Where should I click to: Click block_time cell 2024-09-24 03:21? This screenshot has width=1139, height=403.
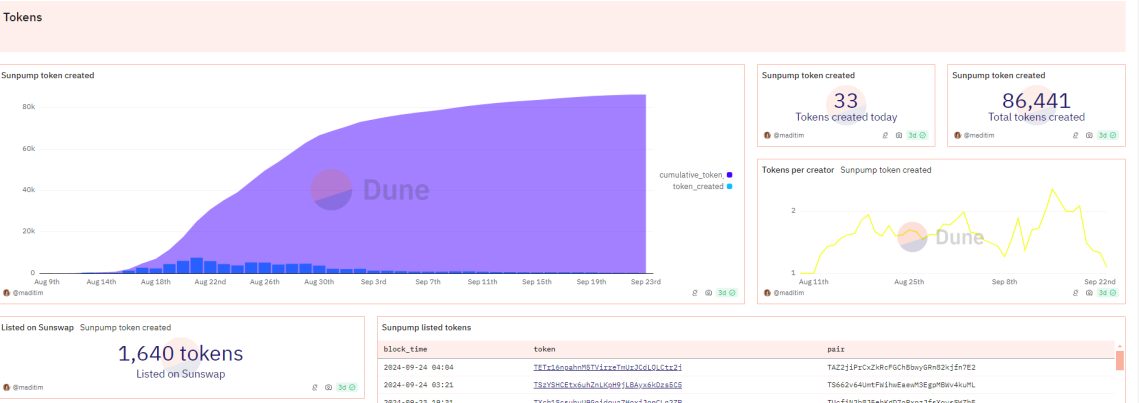tap(418, 384)
